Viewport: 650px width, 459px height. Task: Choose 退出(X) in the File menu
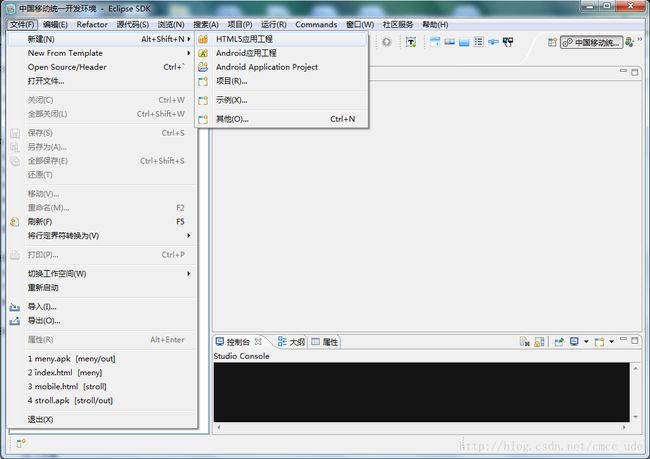[x=102, y=420]
